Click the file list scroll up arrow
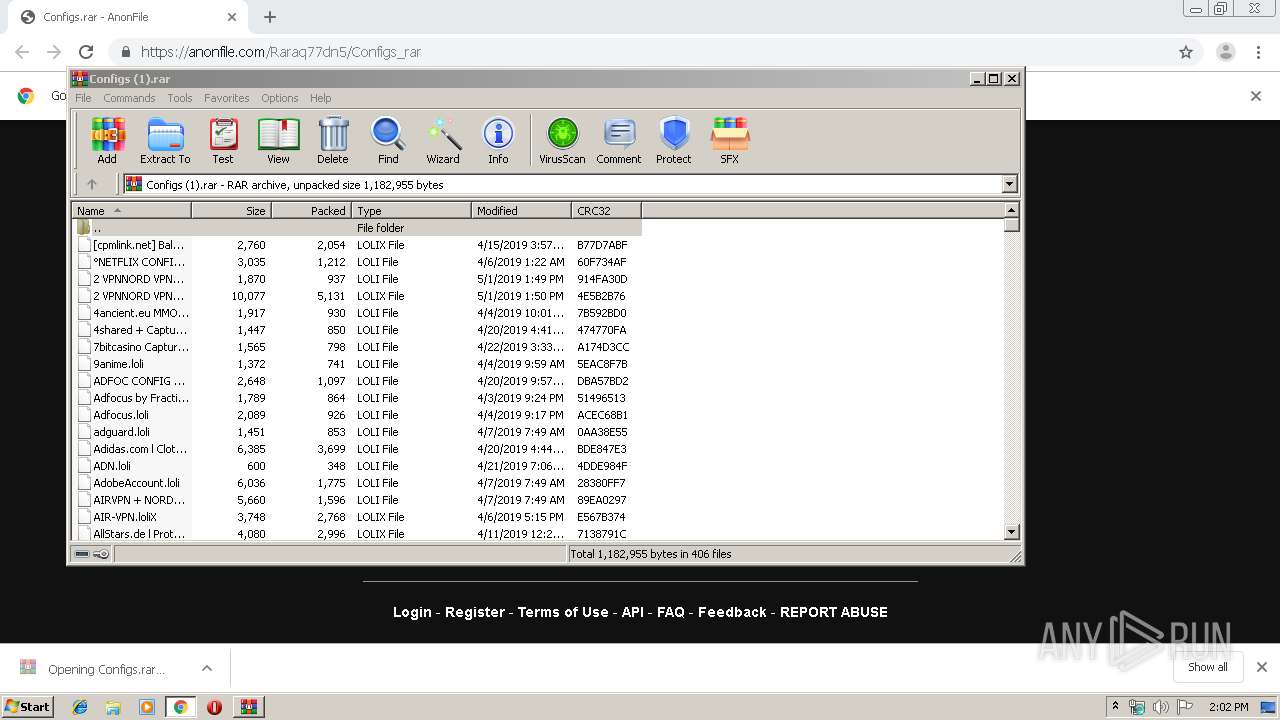Screen dimensions: 1280x720 pos(1011,210)
